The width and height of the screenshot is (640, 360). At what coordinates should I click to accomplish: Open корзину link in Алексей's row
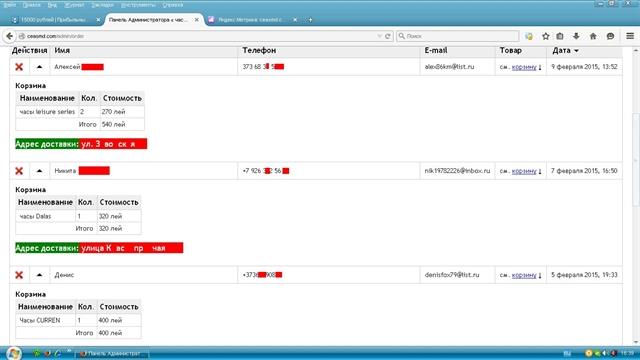click(524, 67)
